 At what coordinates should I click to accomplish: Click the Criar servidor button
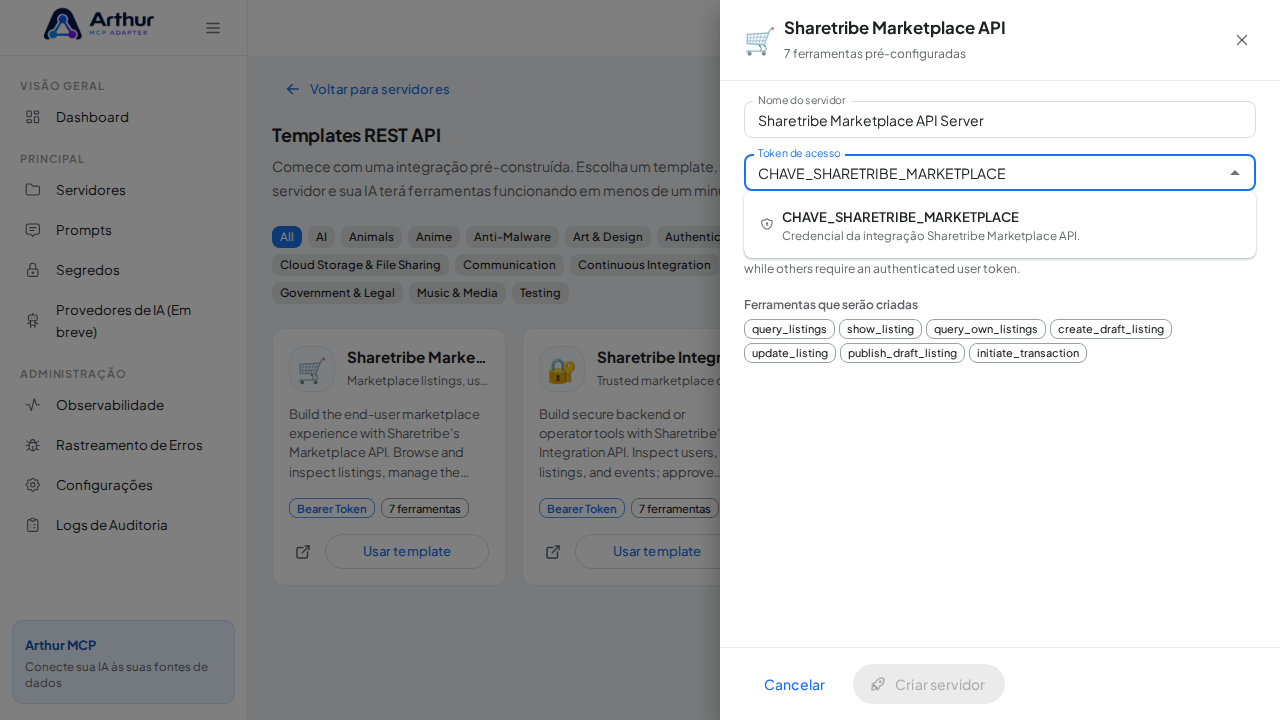click(929, 684)
